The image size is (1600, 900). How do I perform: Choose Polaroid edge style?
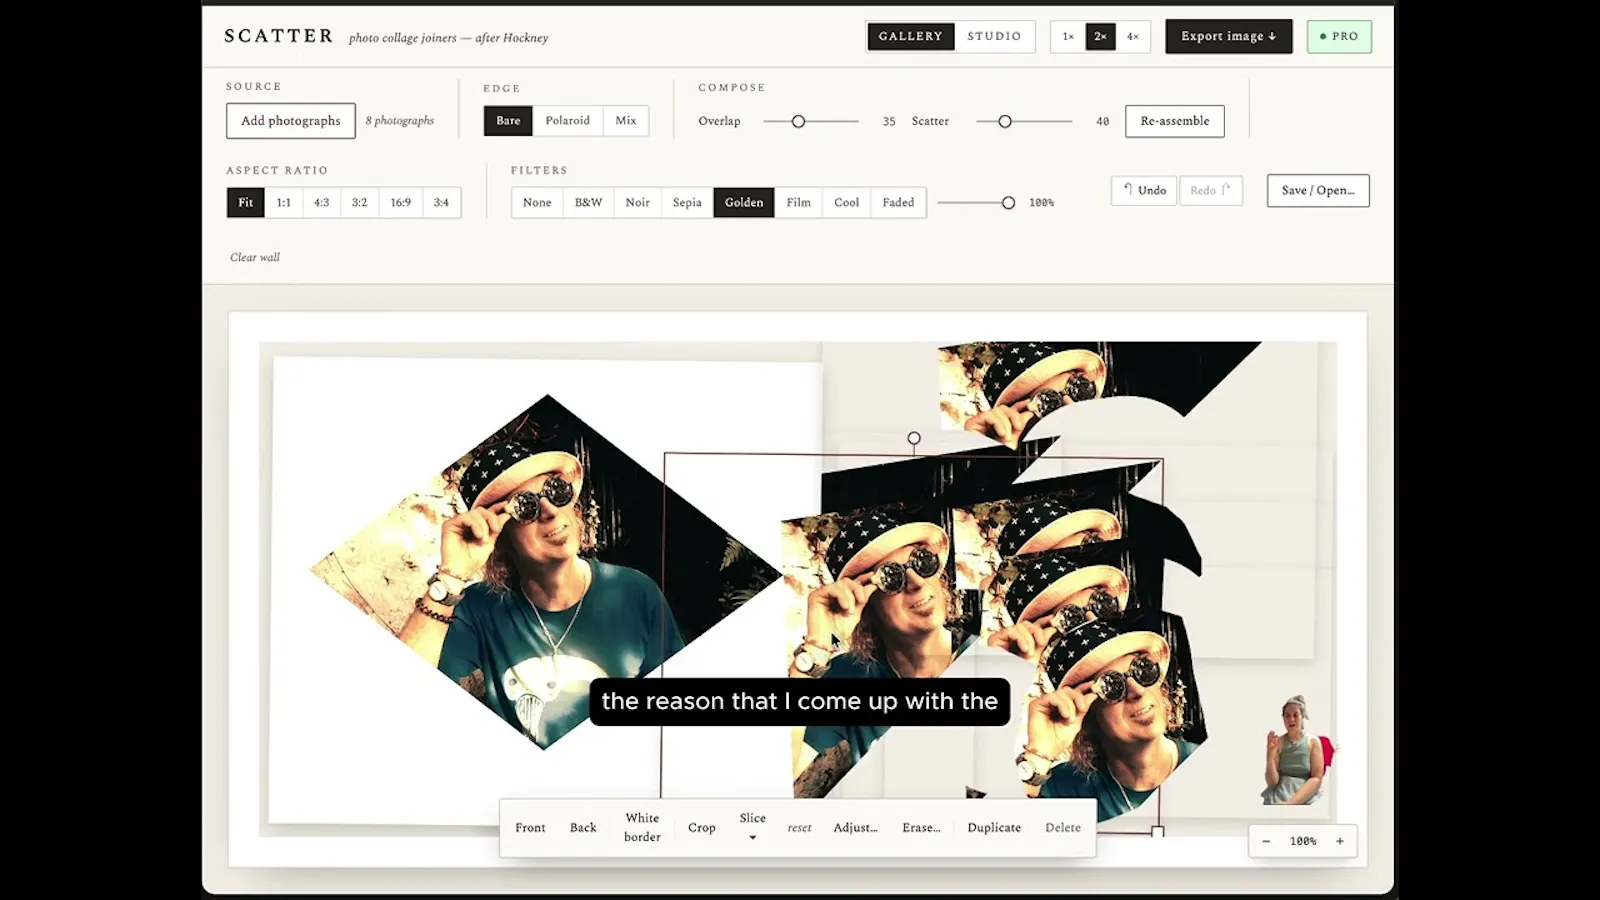(567, 120)
